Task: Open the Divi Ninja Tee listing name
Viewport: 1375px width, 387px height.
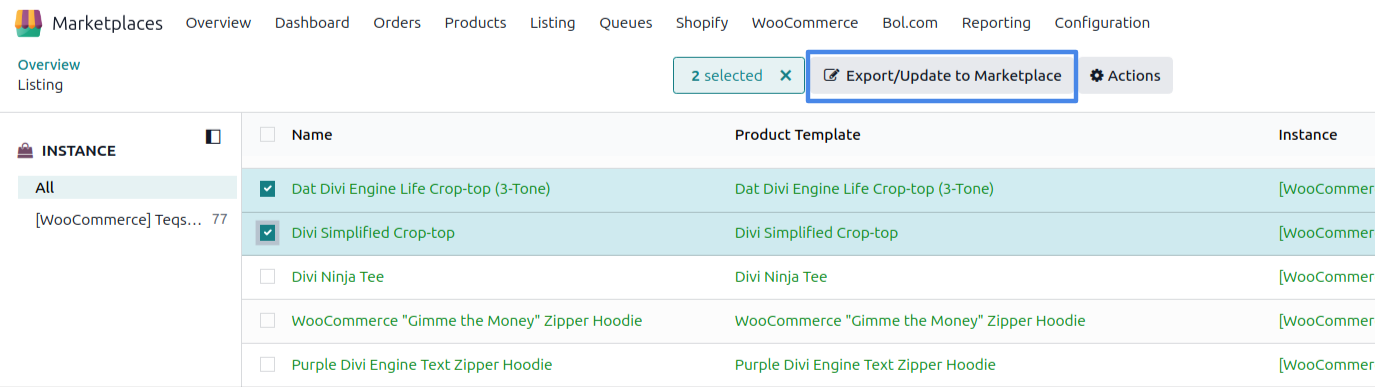Action: (x=338, y=277)
